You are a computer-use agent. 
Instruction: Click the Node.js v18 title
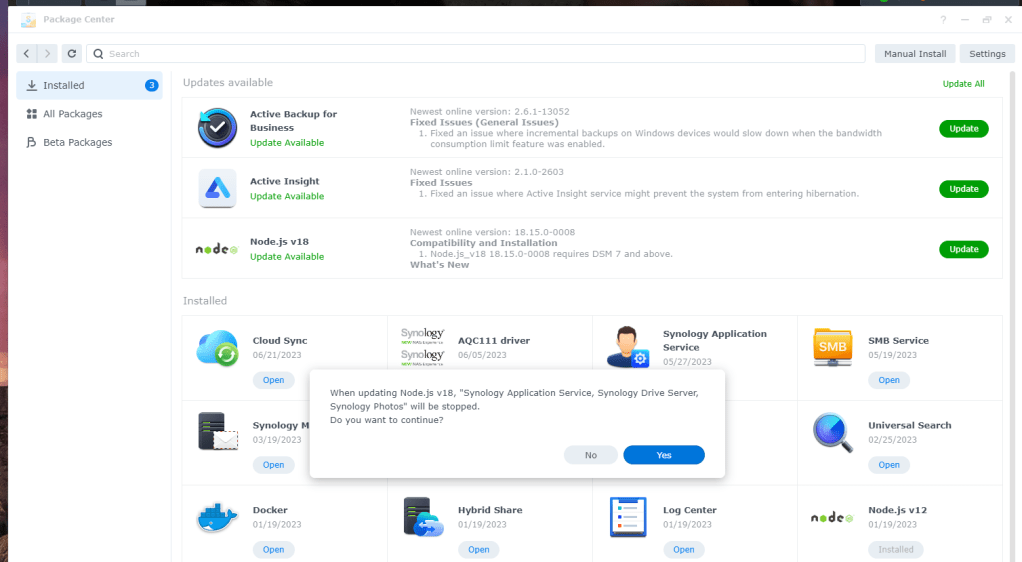click(280, 242)
